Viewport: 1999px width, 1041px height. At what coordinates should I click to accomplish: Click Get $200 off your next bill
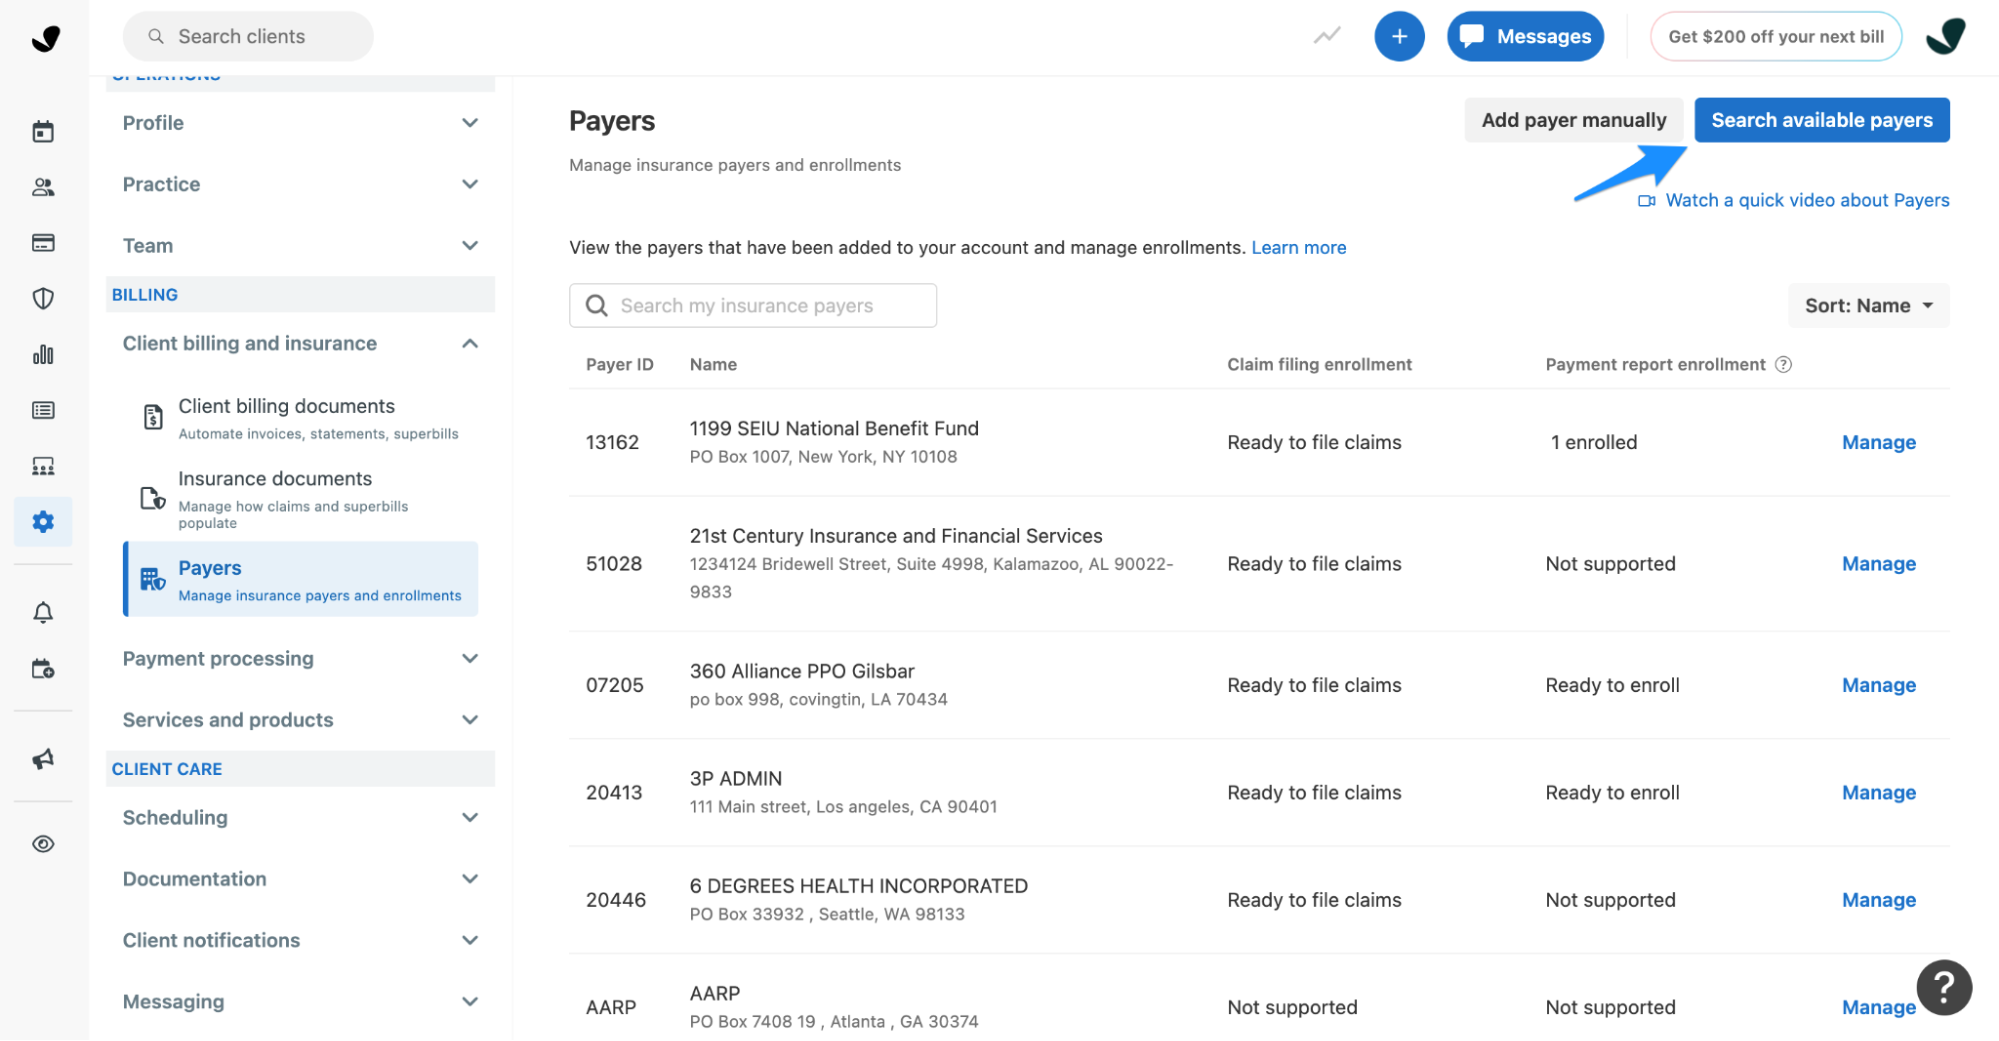click(x=1775, y=36)
